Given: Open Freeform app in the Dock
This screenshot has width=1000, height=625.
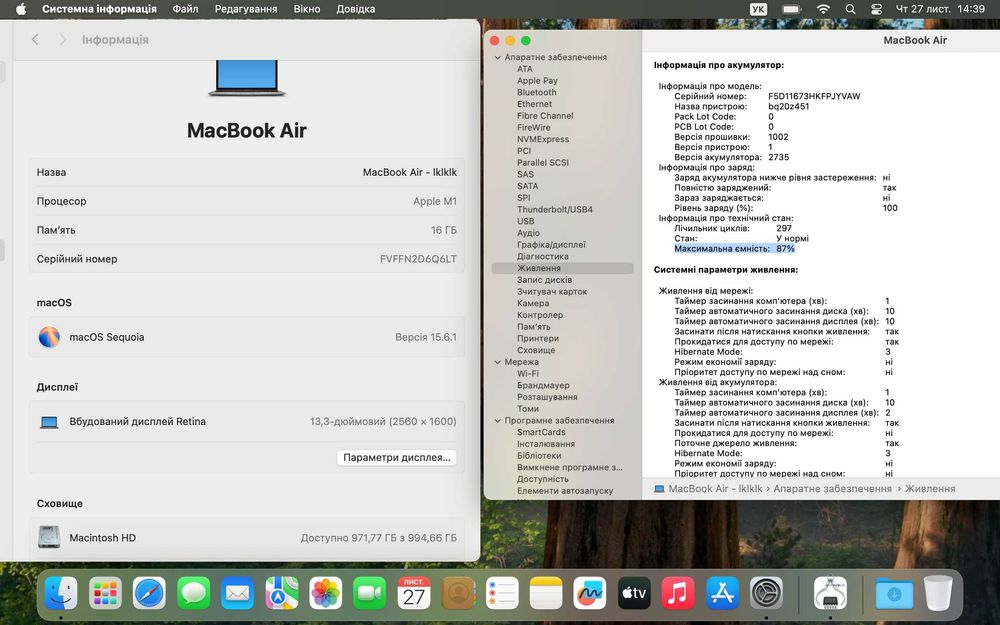Looking at the screenshot, I should click(590, 593).
